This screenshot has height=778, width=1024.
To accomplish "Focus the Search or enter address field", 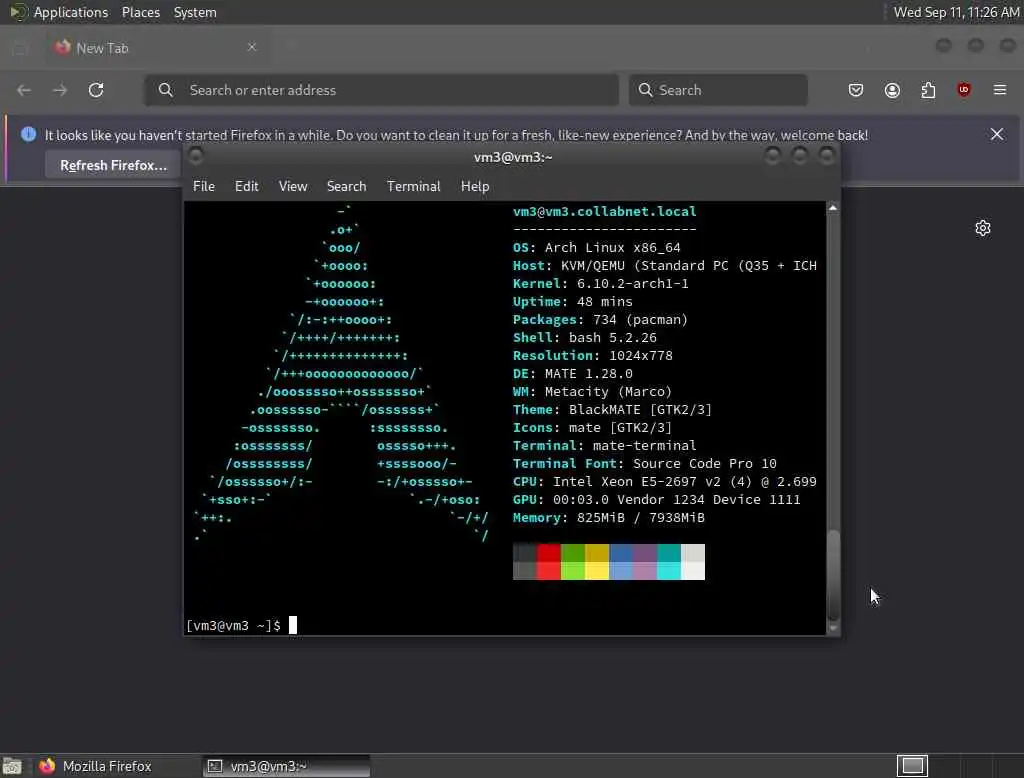I will 381,90.
